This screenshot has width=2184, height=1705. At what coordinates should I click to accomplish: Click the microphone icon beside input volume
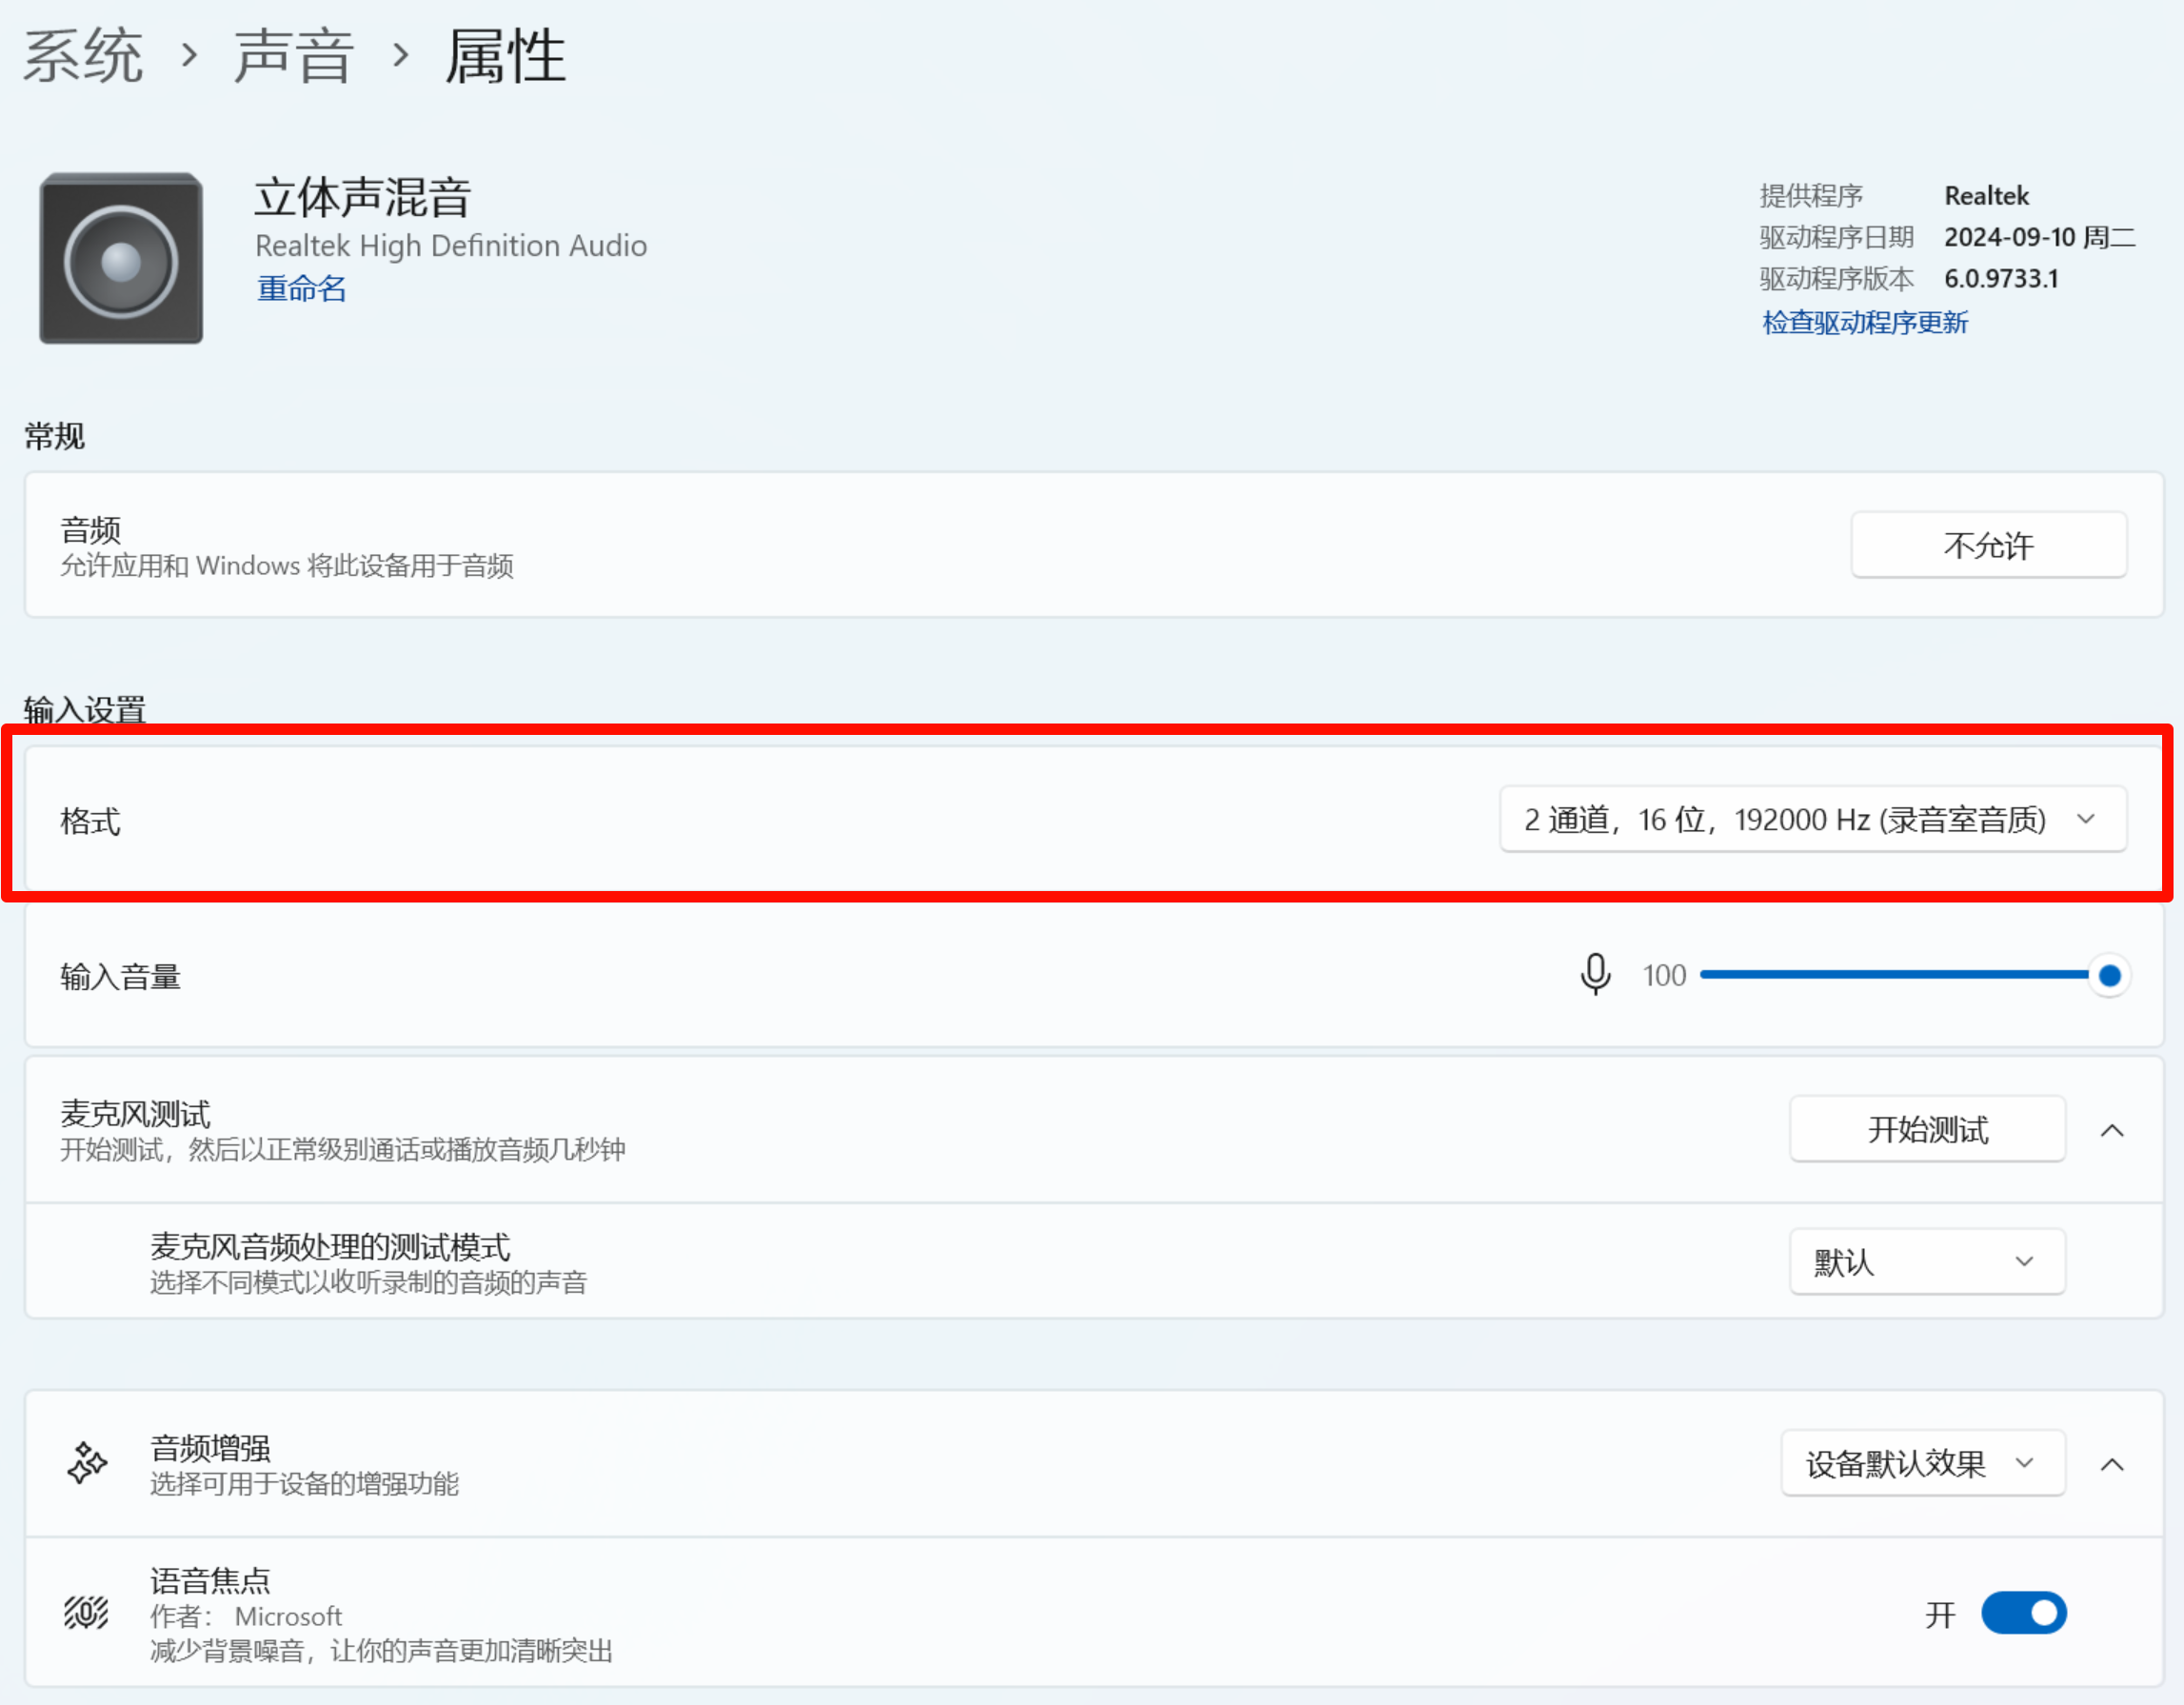click(x=1595, y=974)
